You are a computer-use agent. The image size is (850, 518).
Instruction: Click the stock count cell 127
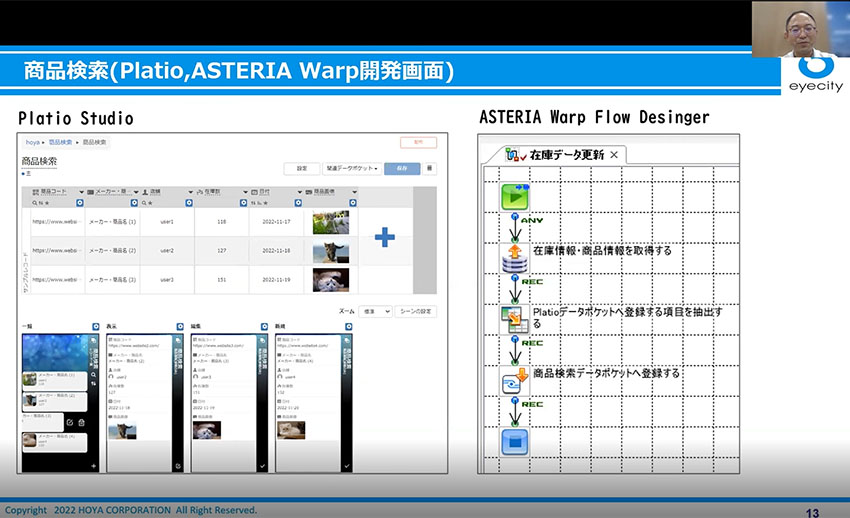pyautogui.click(x=221, y=251)
